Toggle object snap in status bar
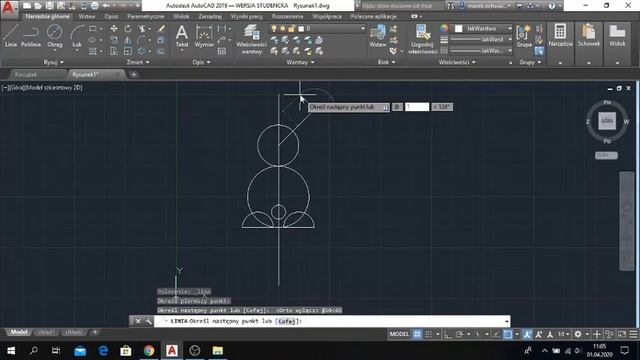The height and width of the screenshot is (360, 640). [x=507, y=334]
